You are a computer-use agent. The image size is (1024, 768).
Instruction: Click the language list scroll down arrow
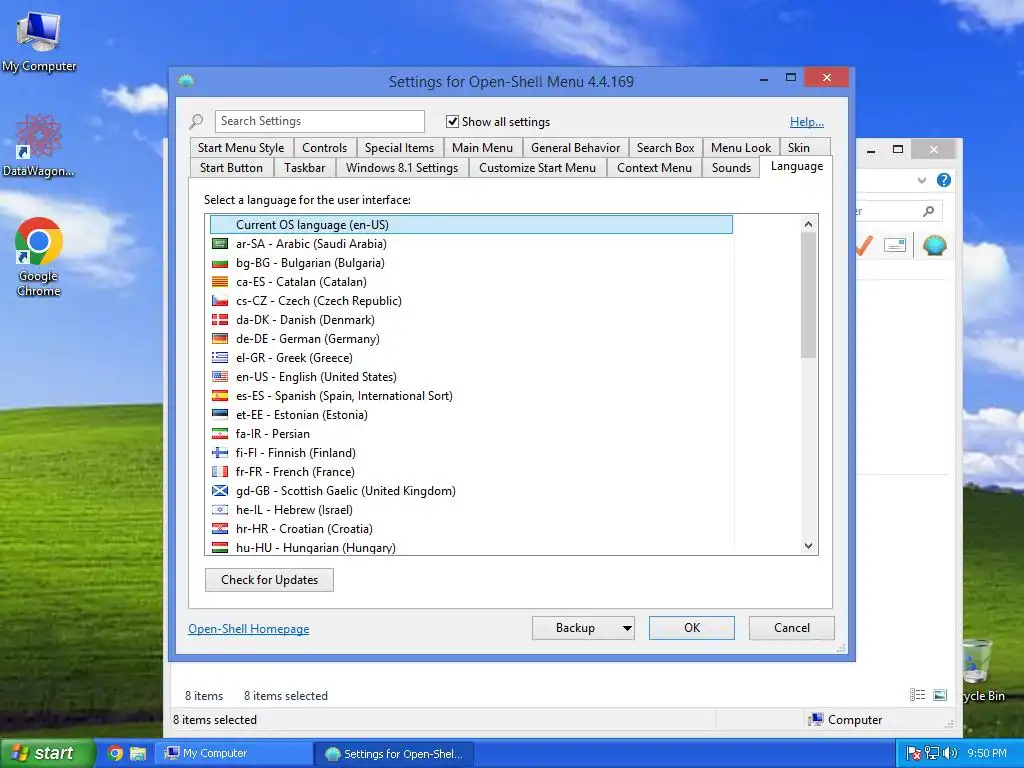click(x=808, y=545)
